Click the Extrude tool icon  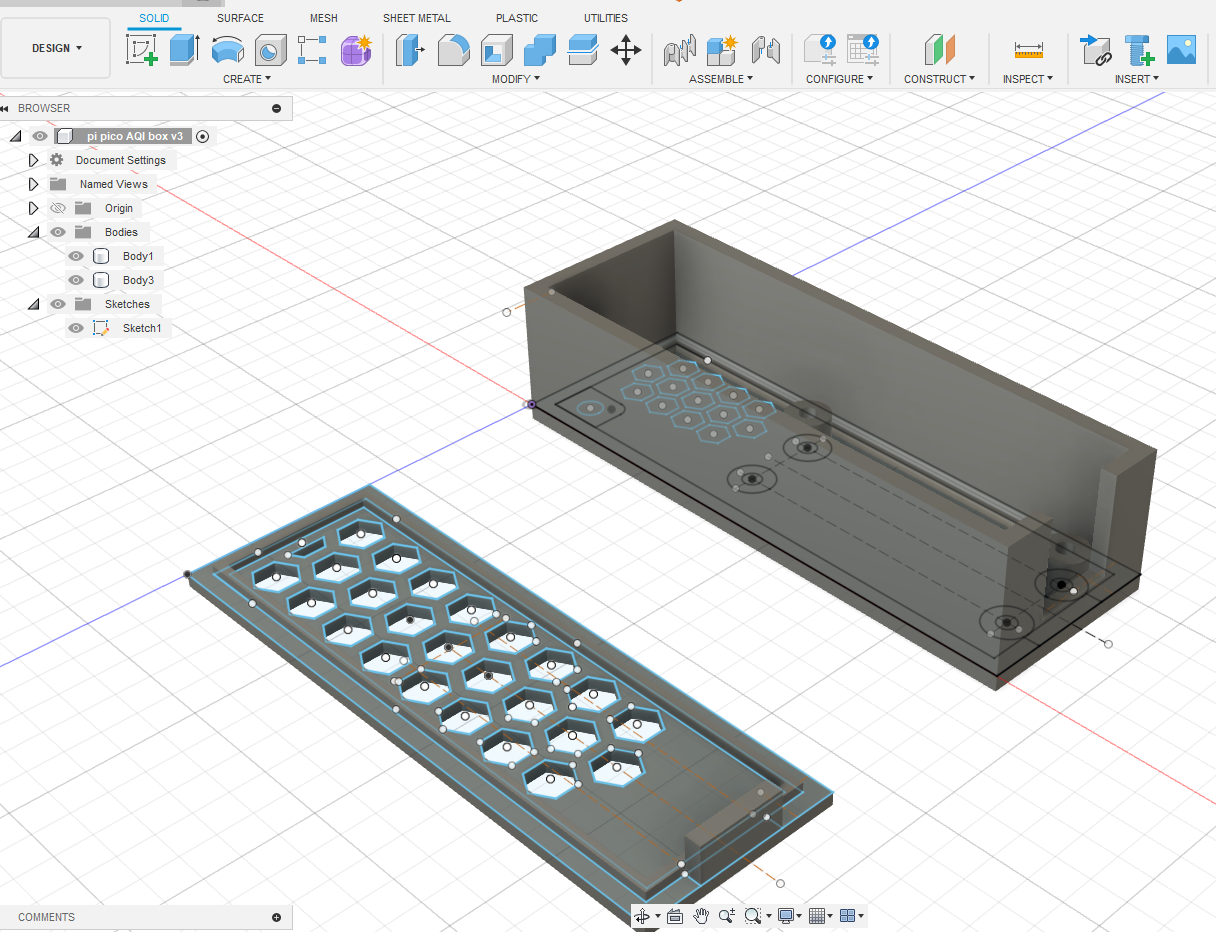[x=185, y=50]
